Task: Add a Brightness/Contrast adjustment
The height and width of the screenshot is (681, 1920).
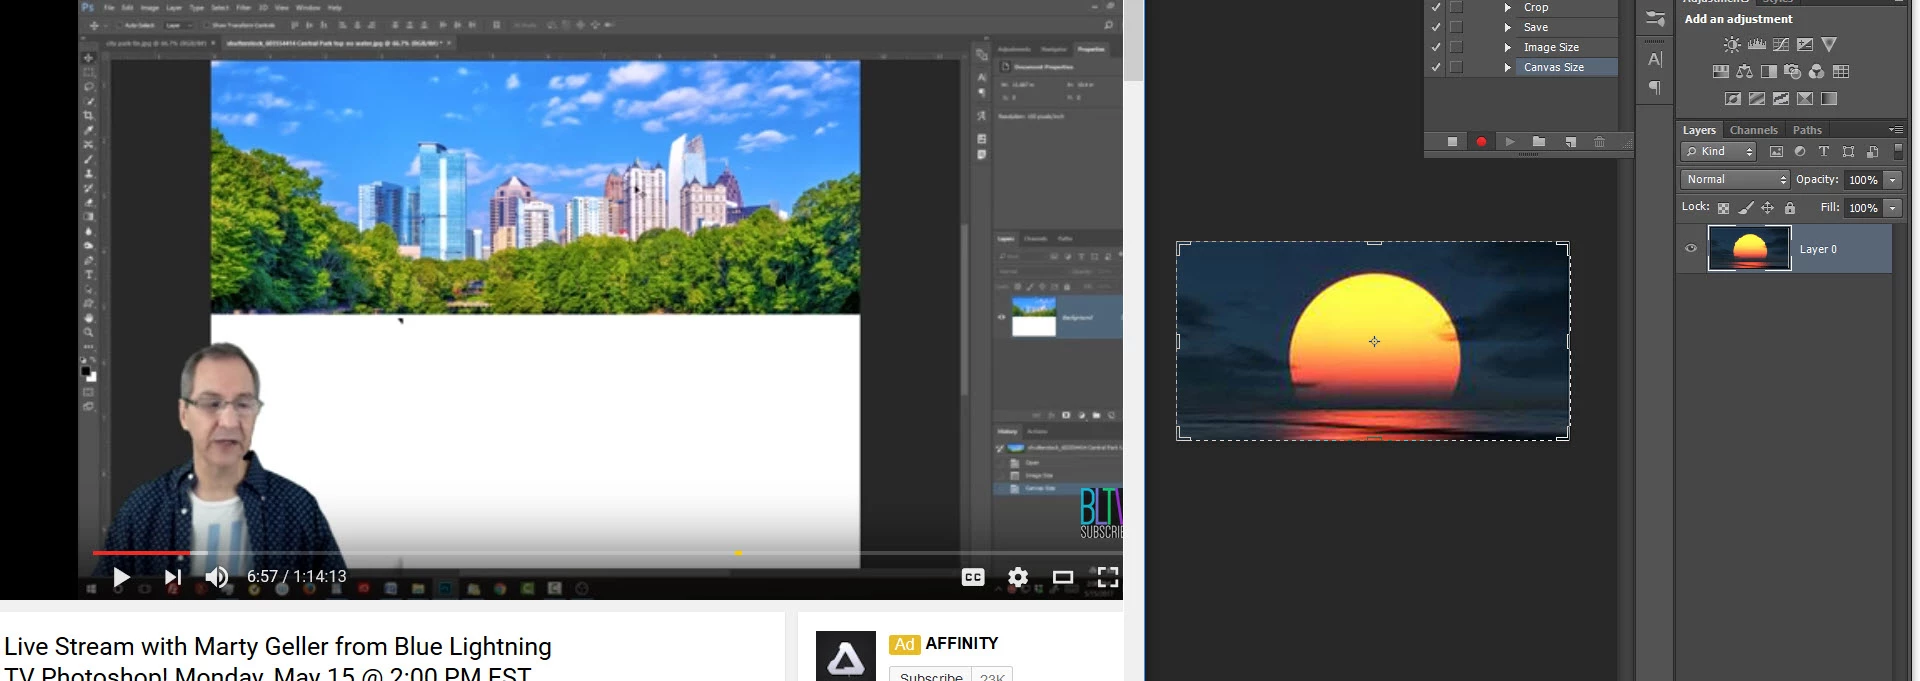Action: pyautogui.click(x=1732, y=45)
